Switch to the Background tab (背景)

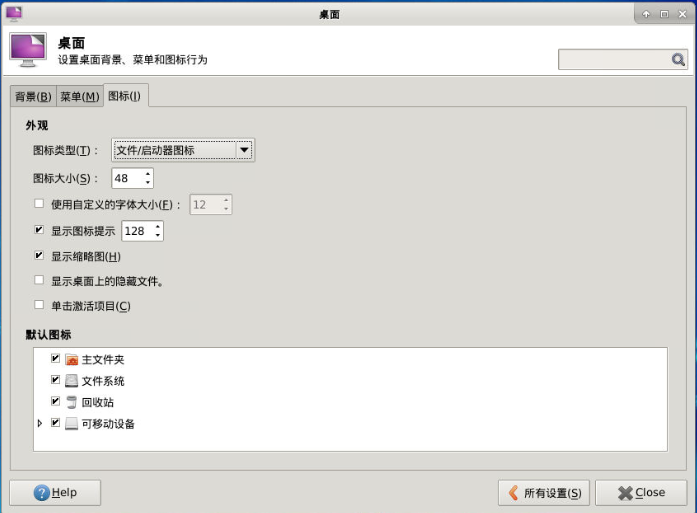click(32, 96)
